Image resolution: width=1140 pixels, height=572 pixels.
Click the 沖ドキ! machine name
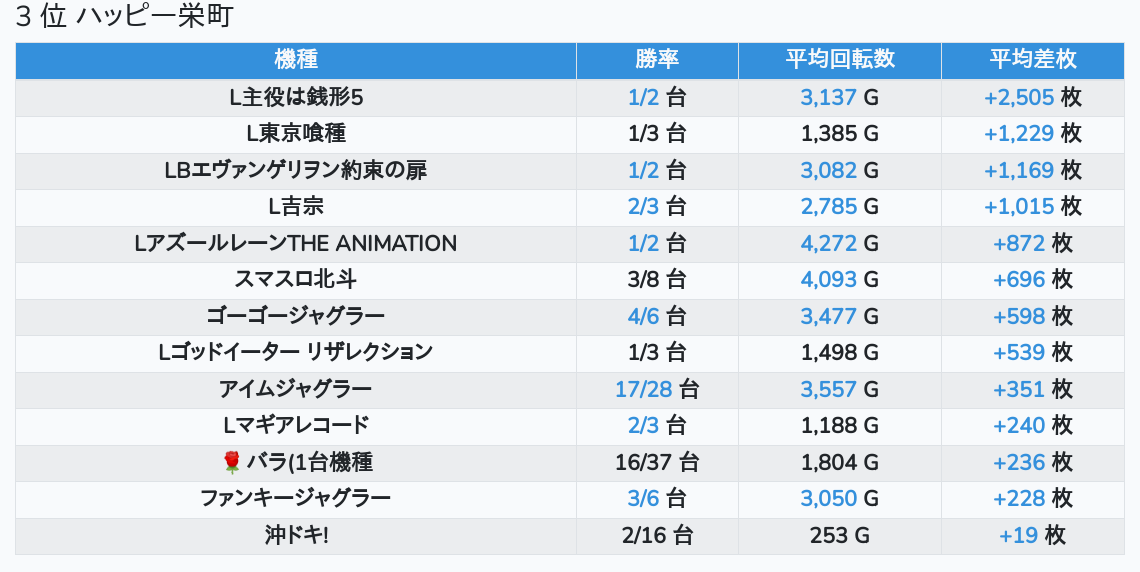[296, 536]
